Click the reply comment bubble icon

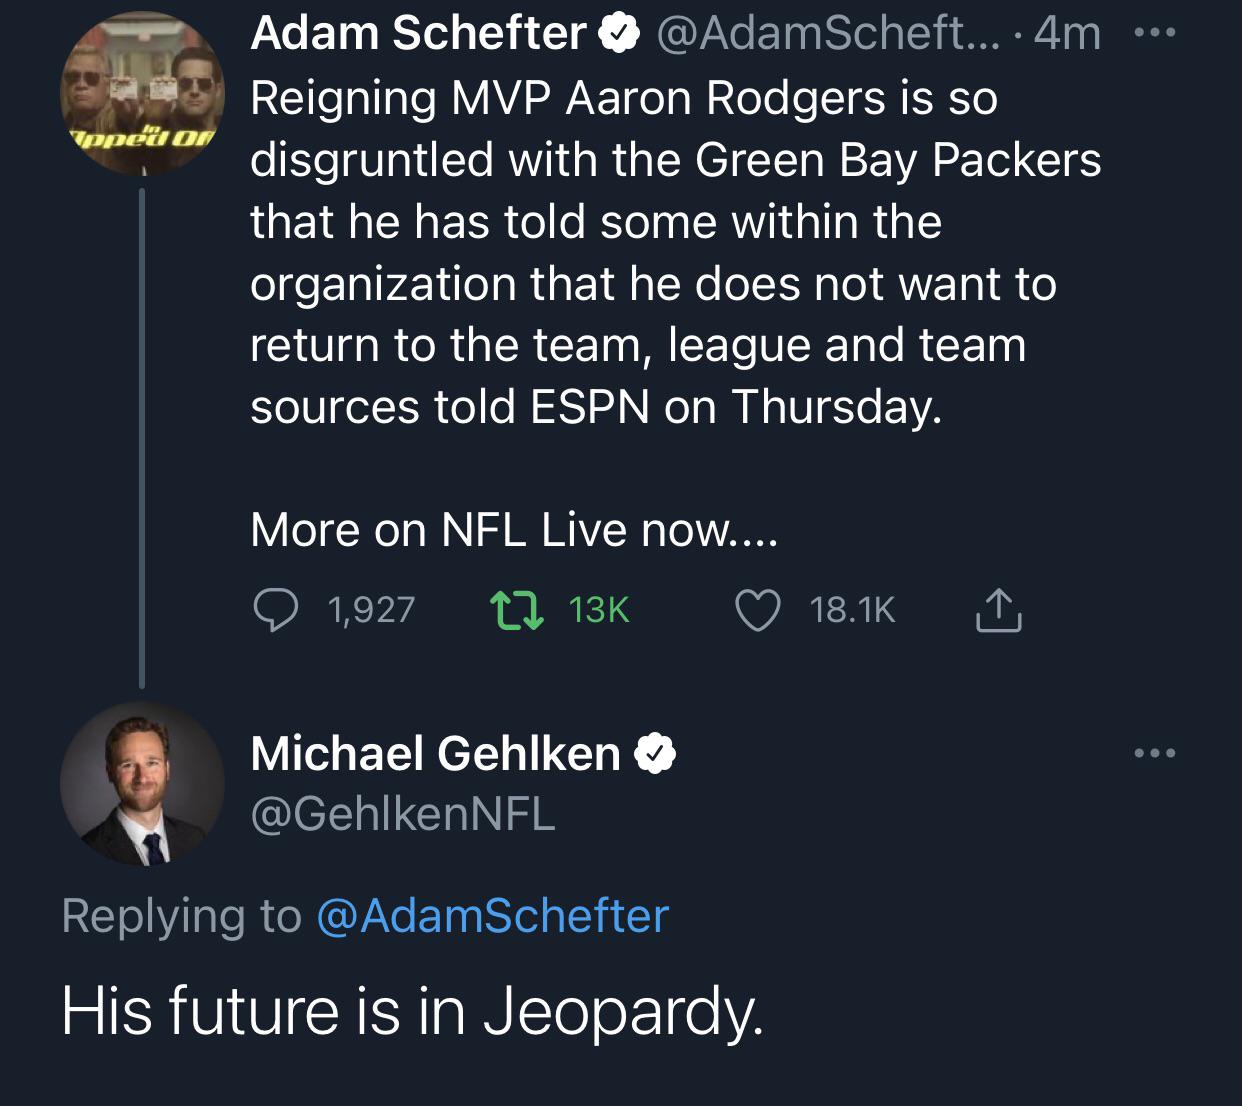pos(275,610)
